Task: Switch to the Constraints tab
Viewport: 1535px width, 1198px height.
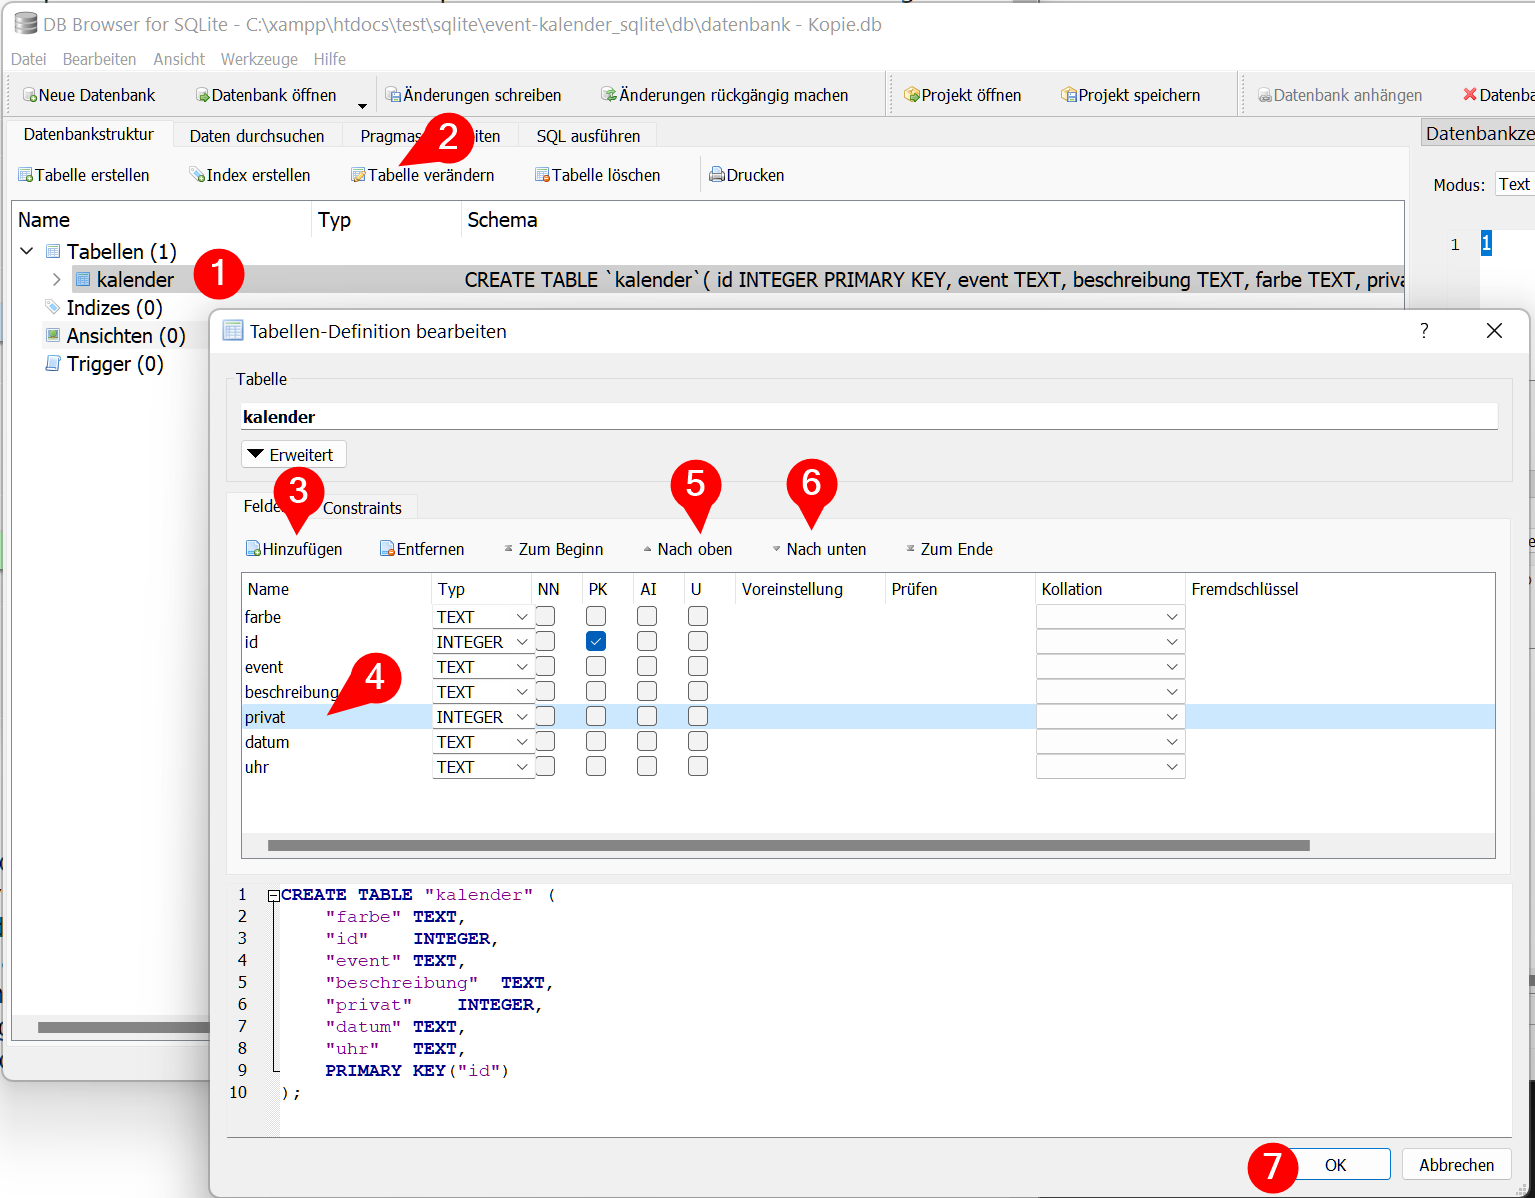Action: pyautogui.click(x=362, y=508)
